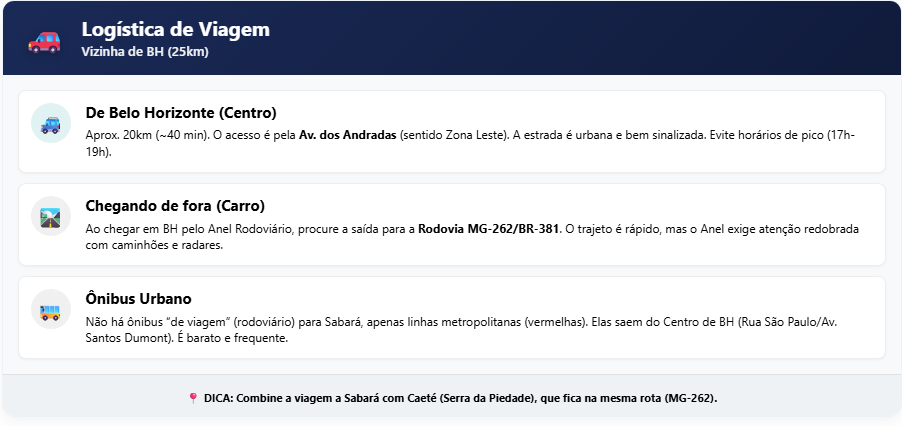
Task: Click the bus icon beside Ônibus Urbano
Action: [x=51, y=309]
